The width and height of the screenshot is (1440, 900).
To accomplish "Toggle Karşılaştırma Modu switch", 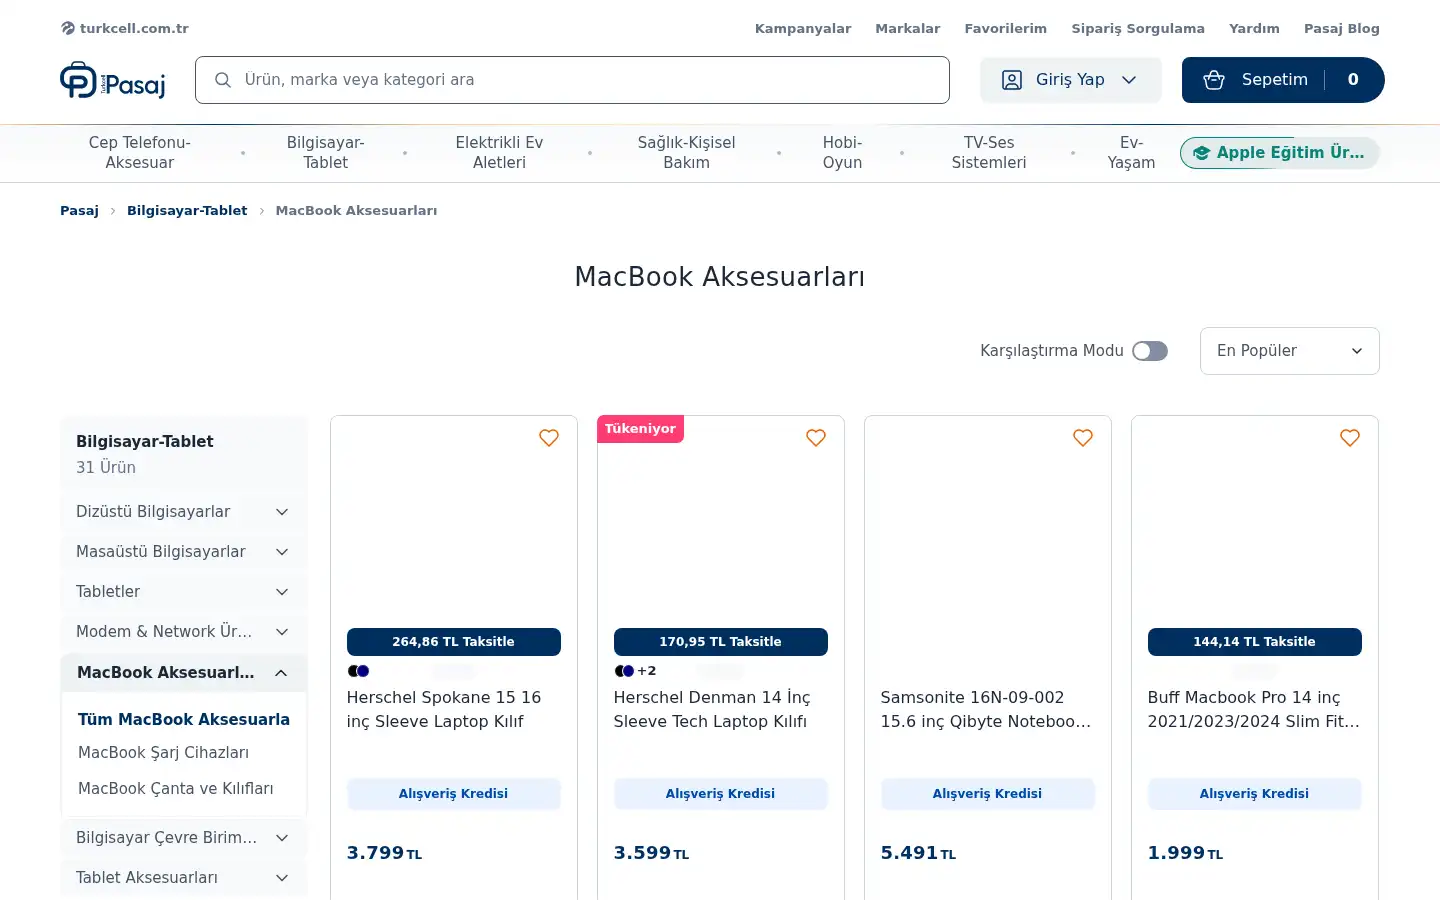I will [x=1150, y=351].
